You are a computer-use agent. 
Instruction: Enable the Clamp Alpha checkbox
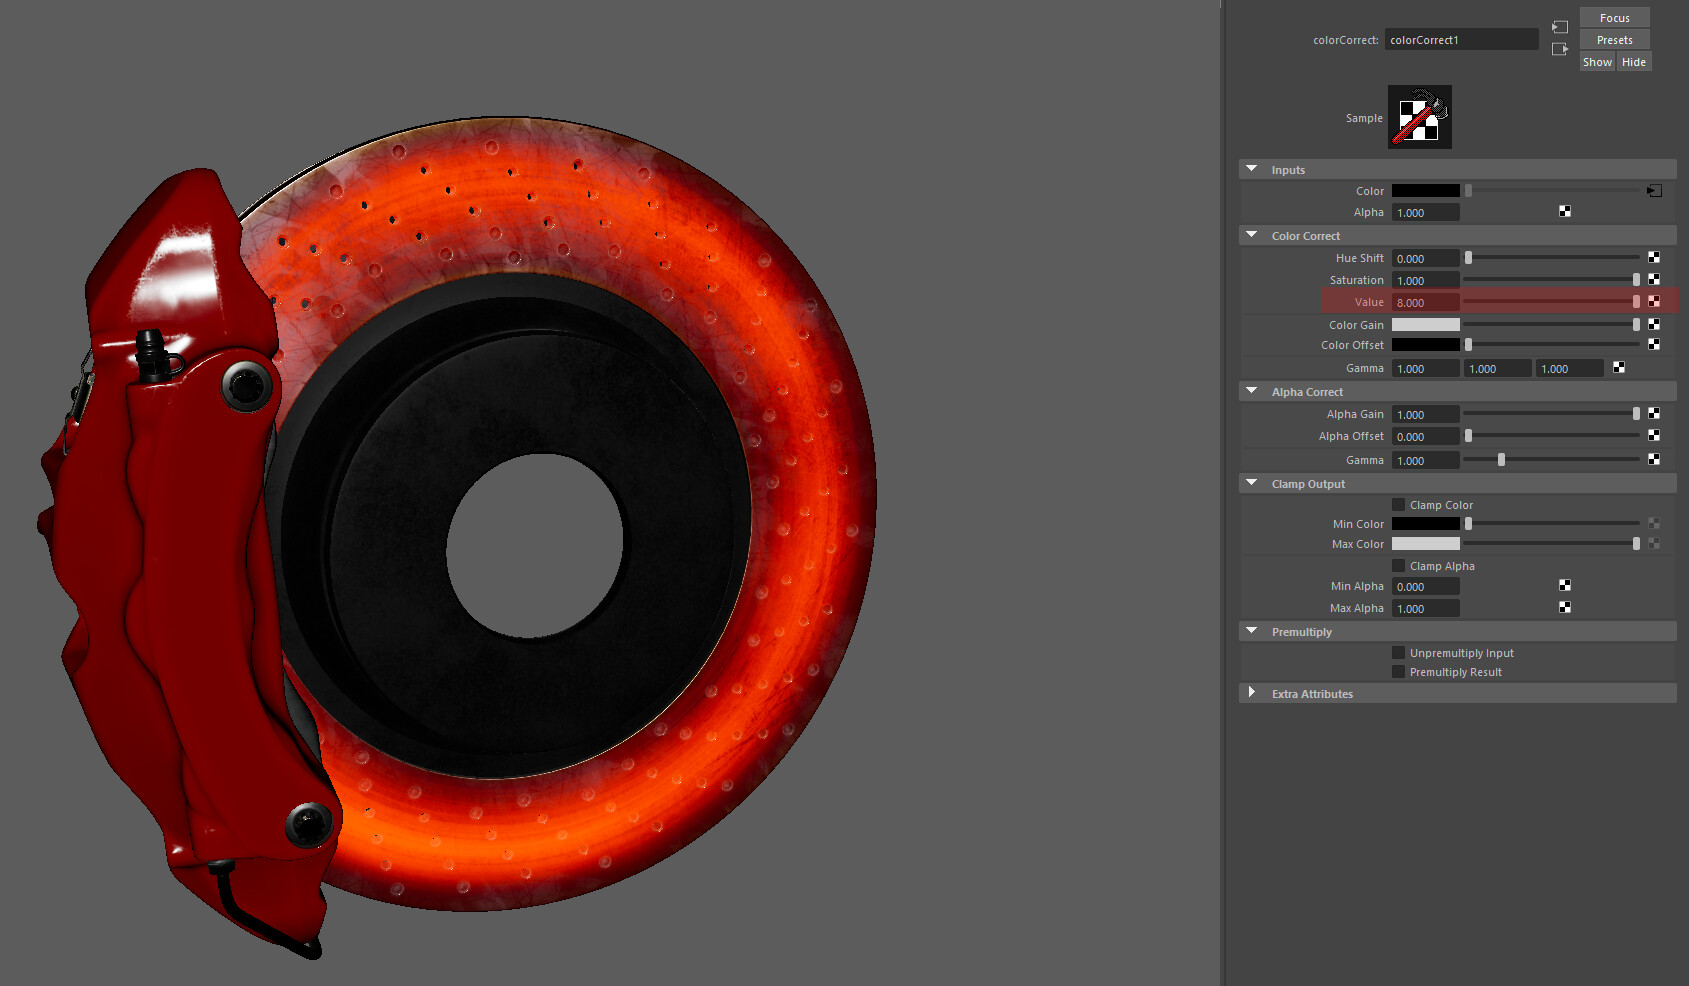coord(1397,565)
